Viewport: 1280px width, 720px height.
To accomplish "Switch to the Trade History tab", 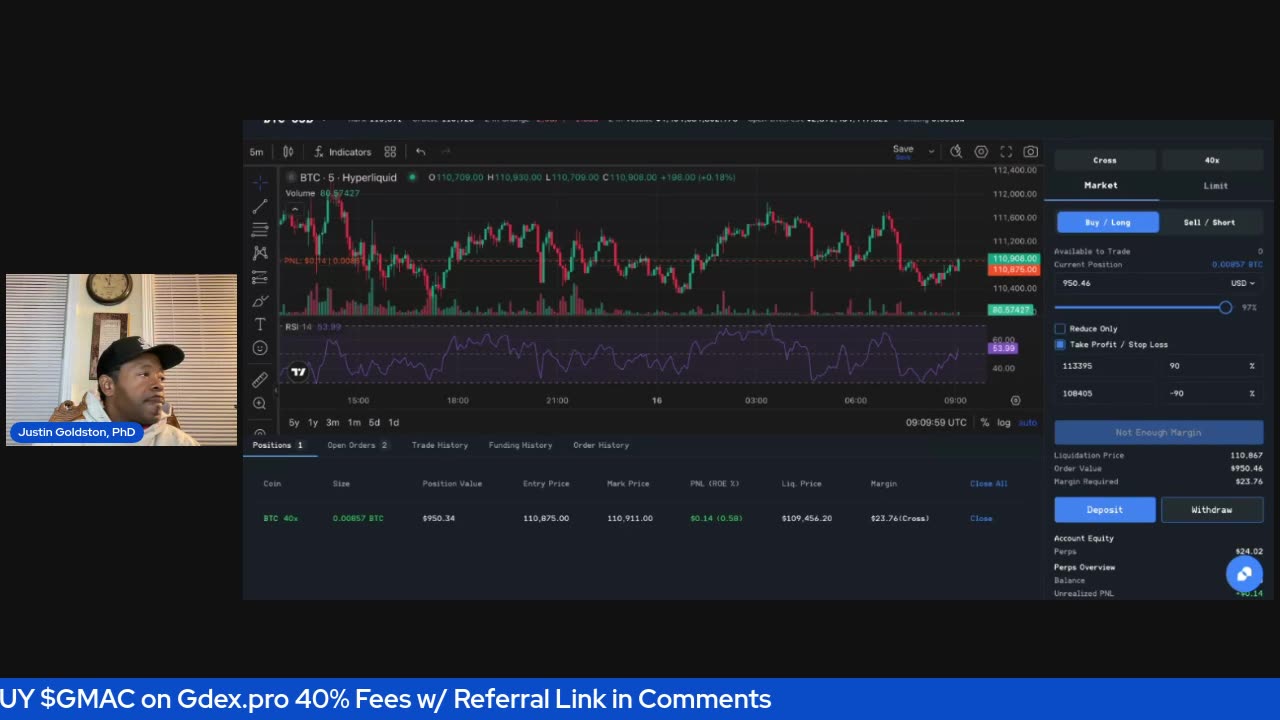I will 440,445.
